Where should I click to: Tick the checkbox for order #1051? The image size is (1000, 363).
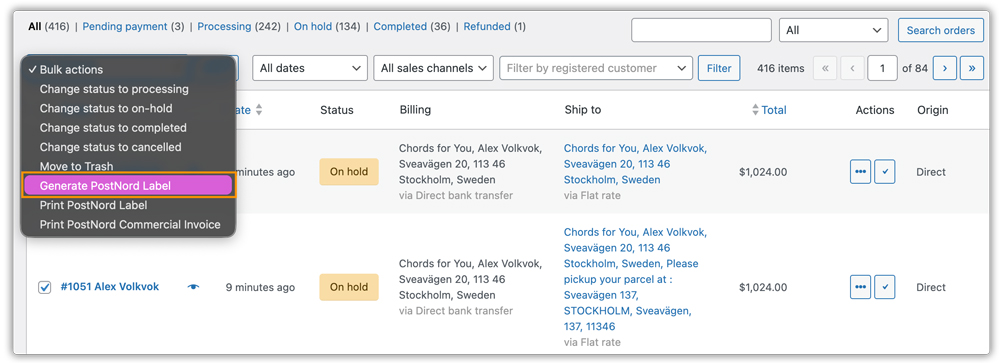[x=45, y=287]
